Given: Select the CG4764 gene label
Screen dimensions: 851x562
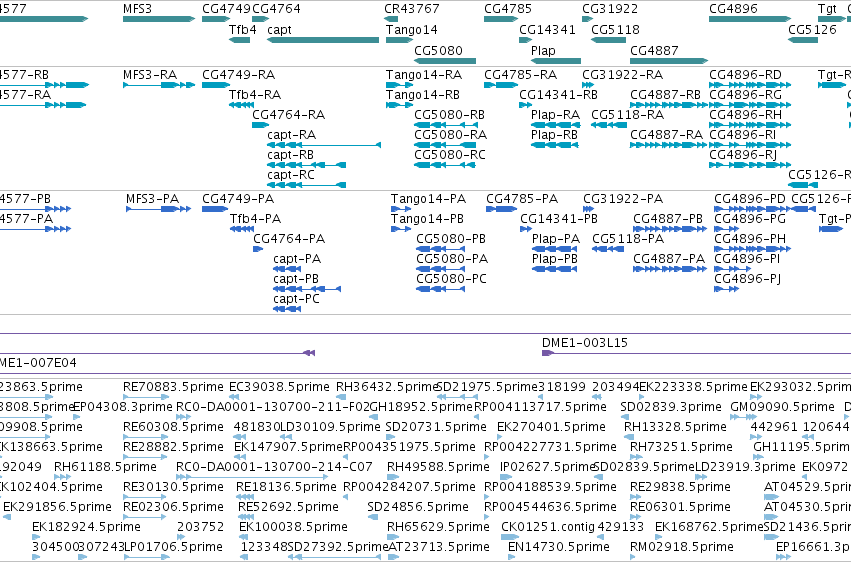Looking at the screenshot, I should pyautogui.click(x=276, y=9).
